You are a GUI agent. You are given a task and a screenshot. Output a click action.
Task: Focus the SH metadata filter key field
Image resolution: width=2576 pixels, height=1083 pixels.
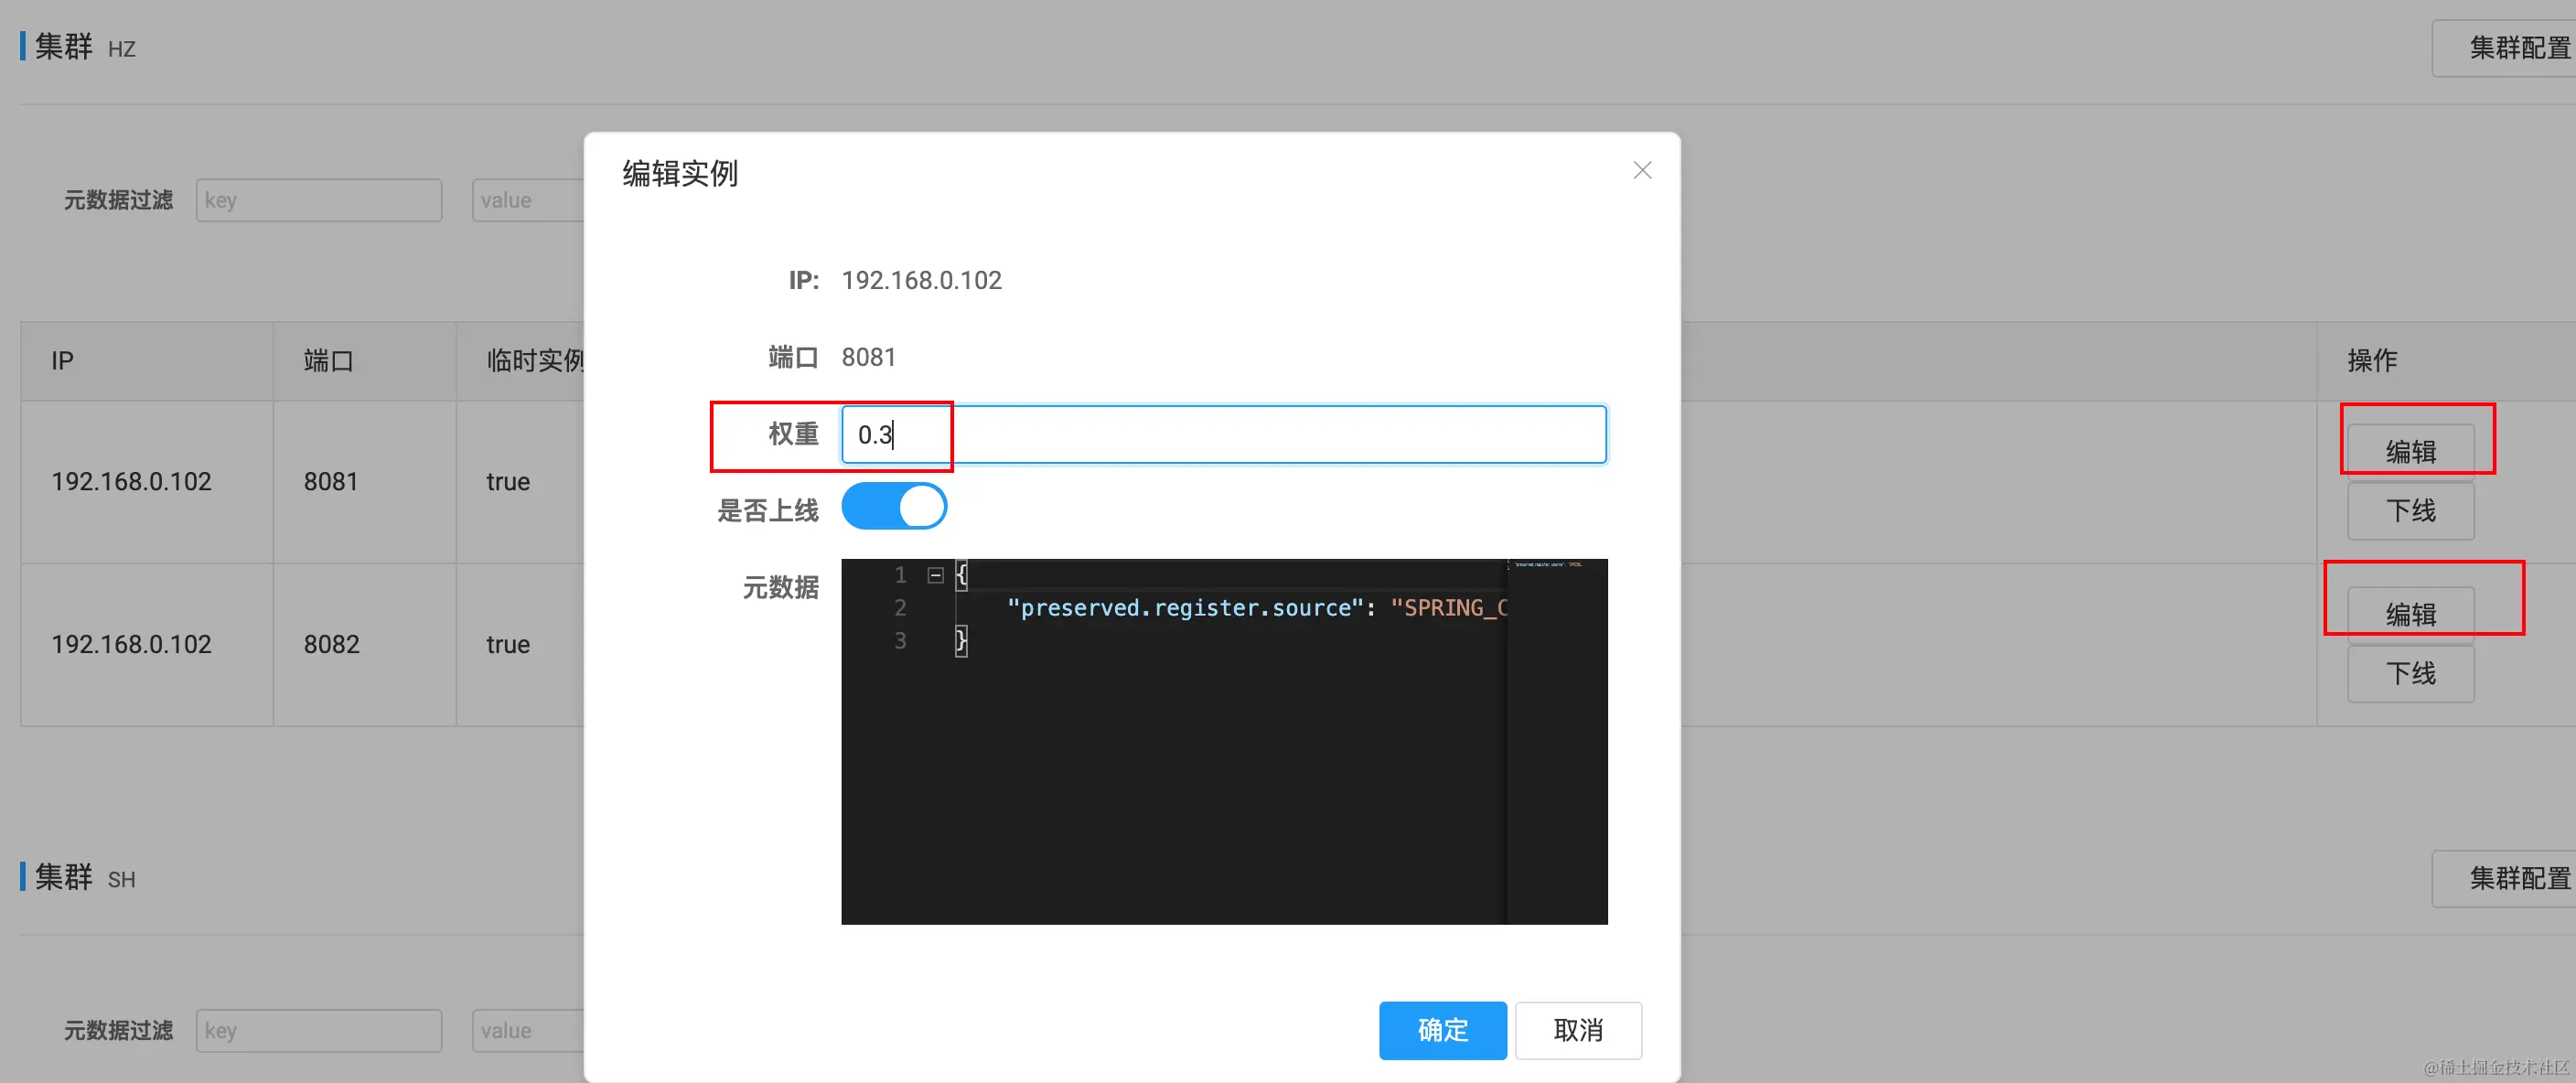[x=318, y=1030]
